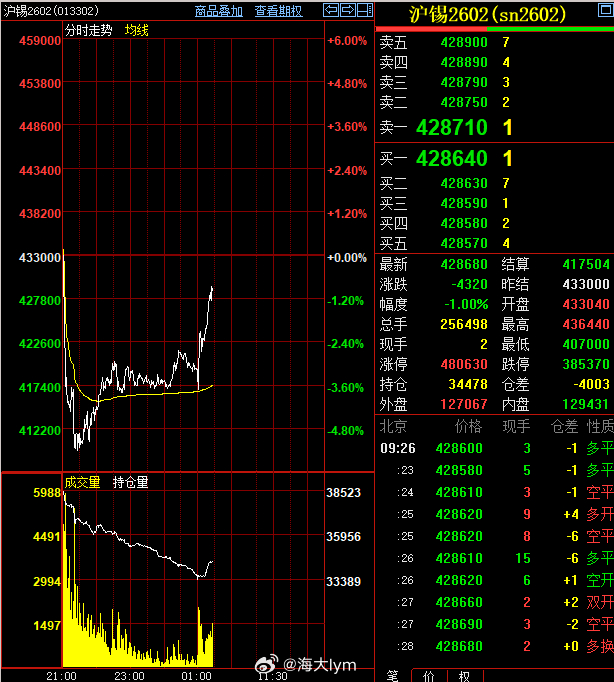
Task: Click the trade row with 现手 15
Action: [x=494, y=558]
